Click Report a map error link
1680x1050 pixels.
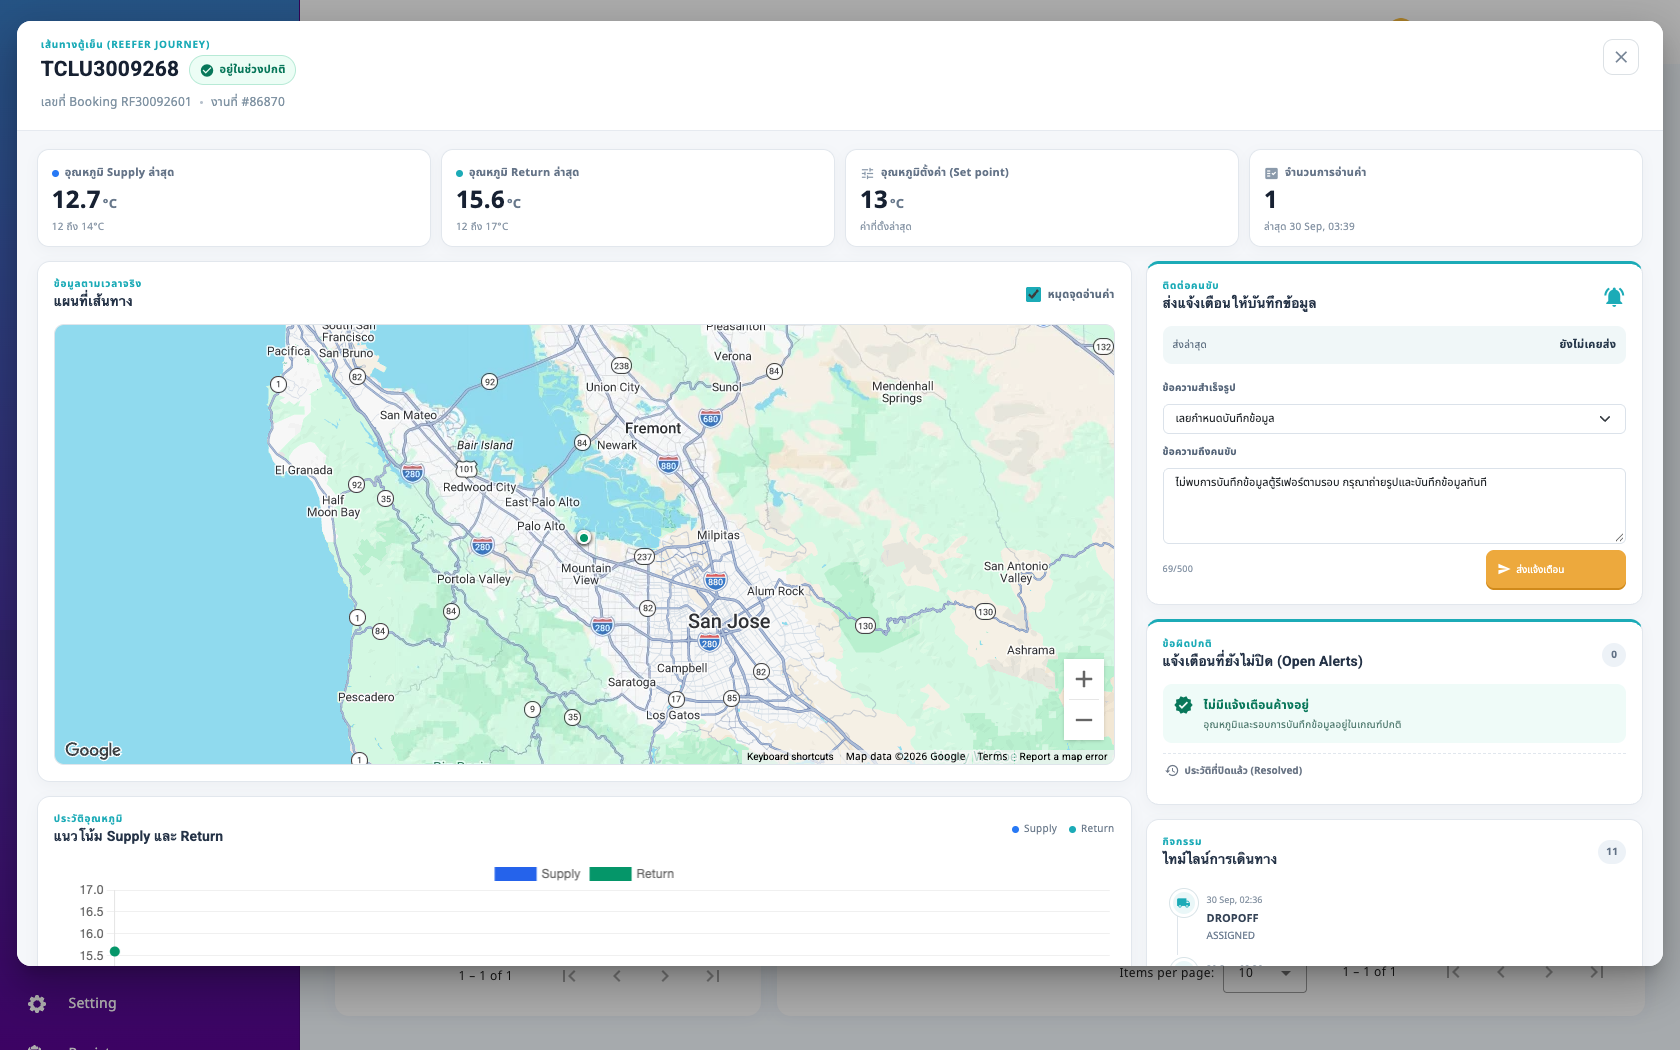click(1063, 757)
